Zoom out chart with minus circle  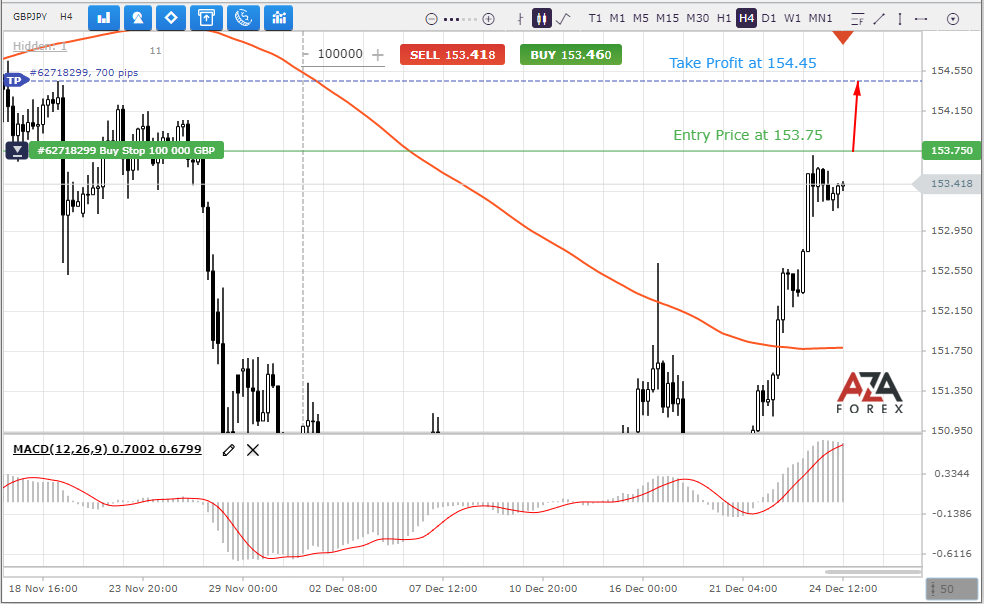[431, 19]
